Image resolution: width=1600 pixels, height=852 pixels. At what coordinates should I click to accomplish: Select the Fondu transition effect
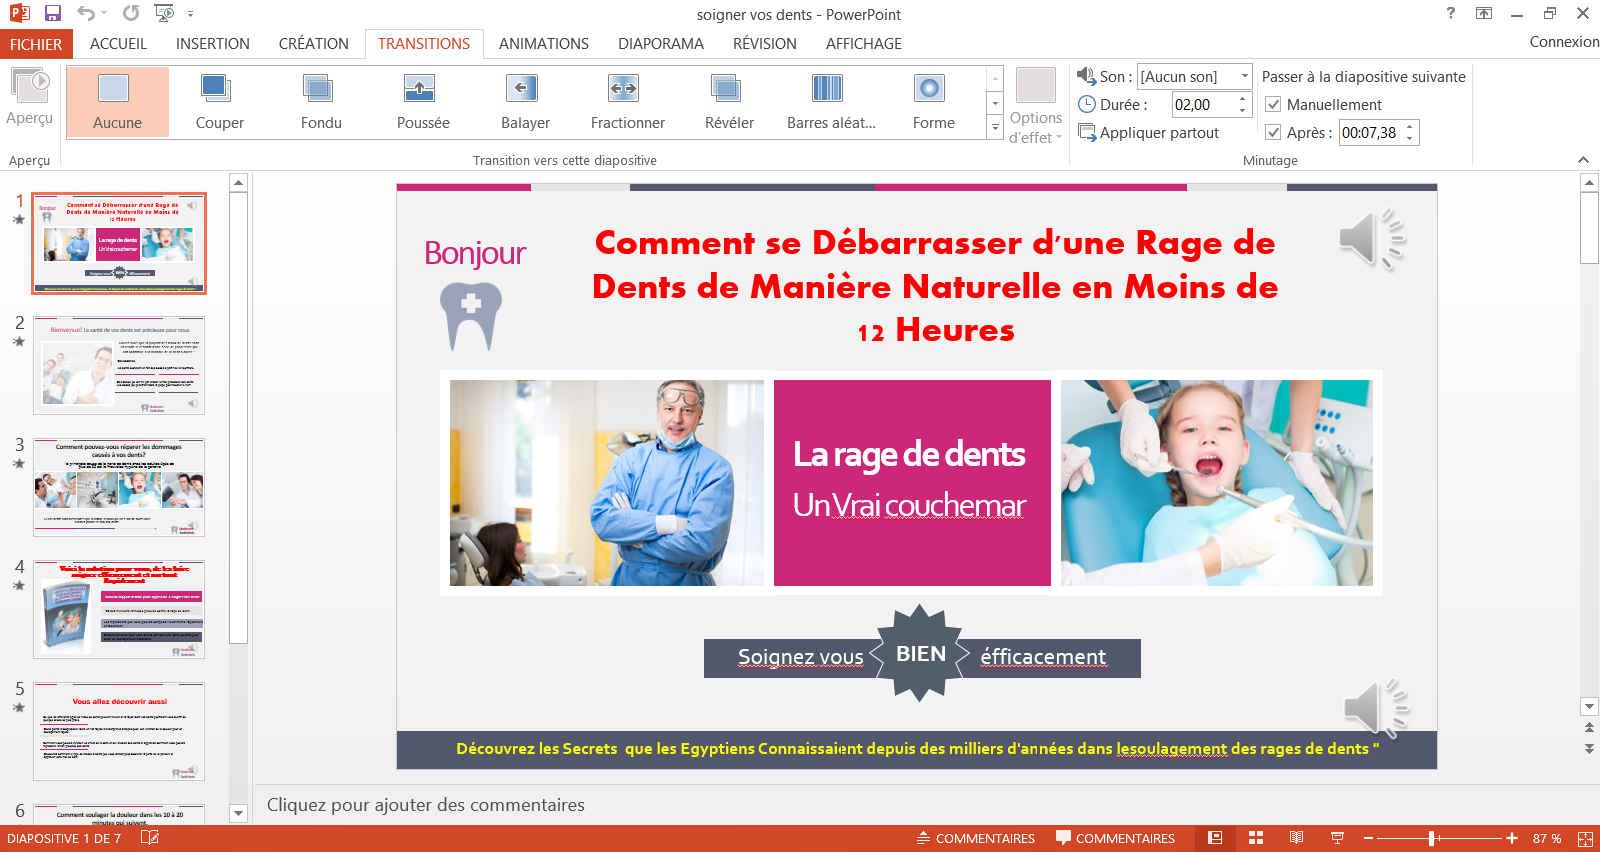pos(321,102)
